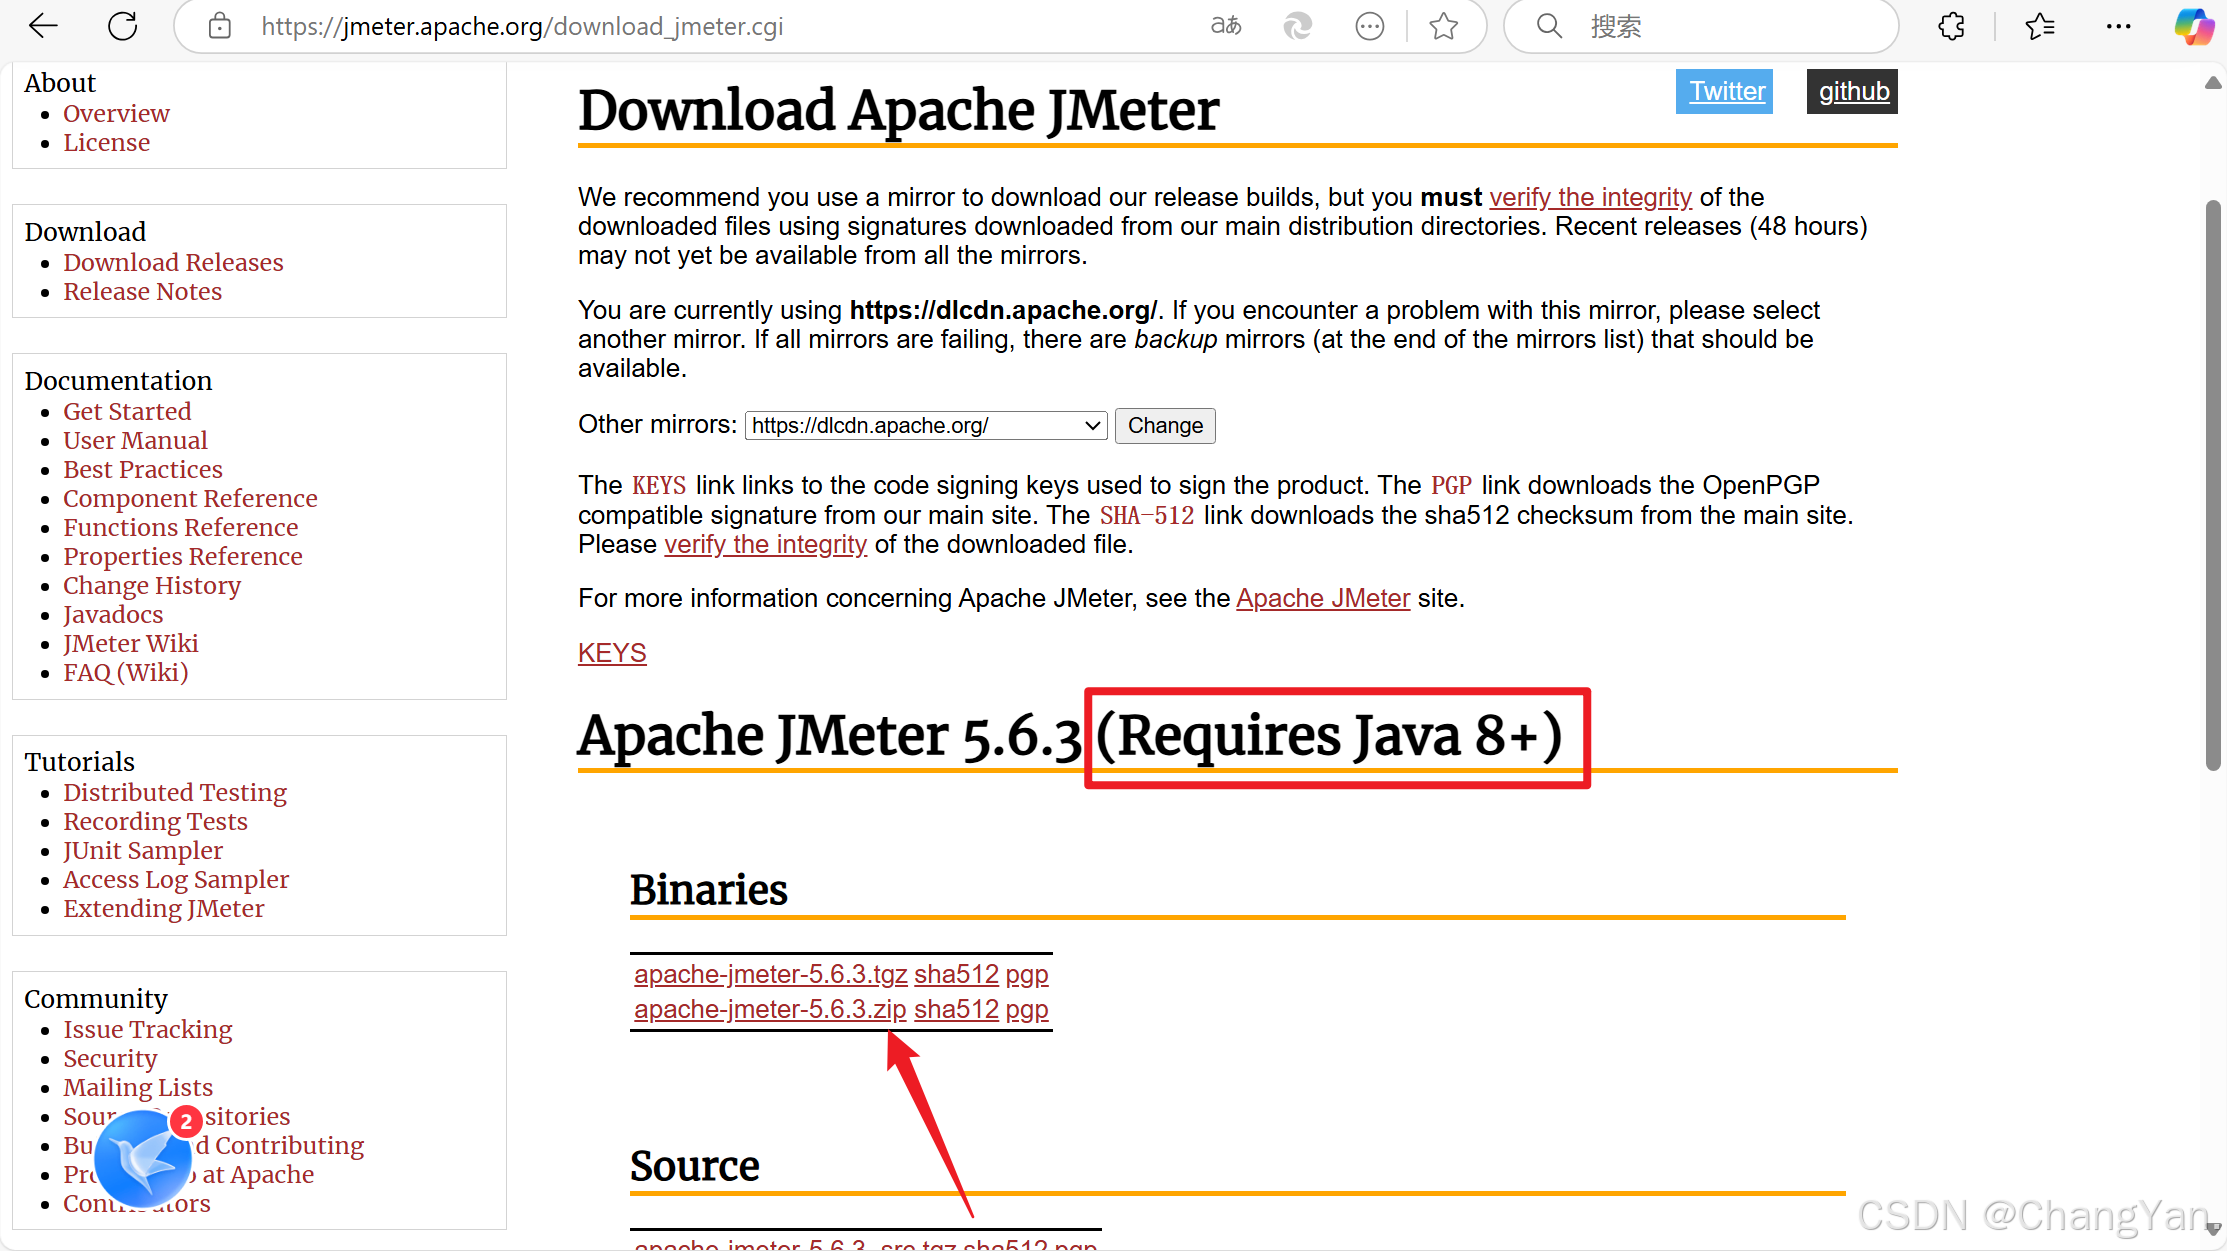Open the github link button

1852,91
